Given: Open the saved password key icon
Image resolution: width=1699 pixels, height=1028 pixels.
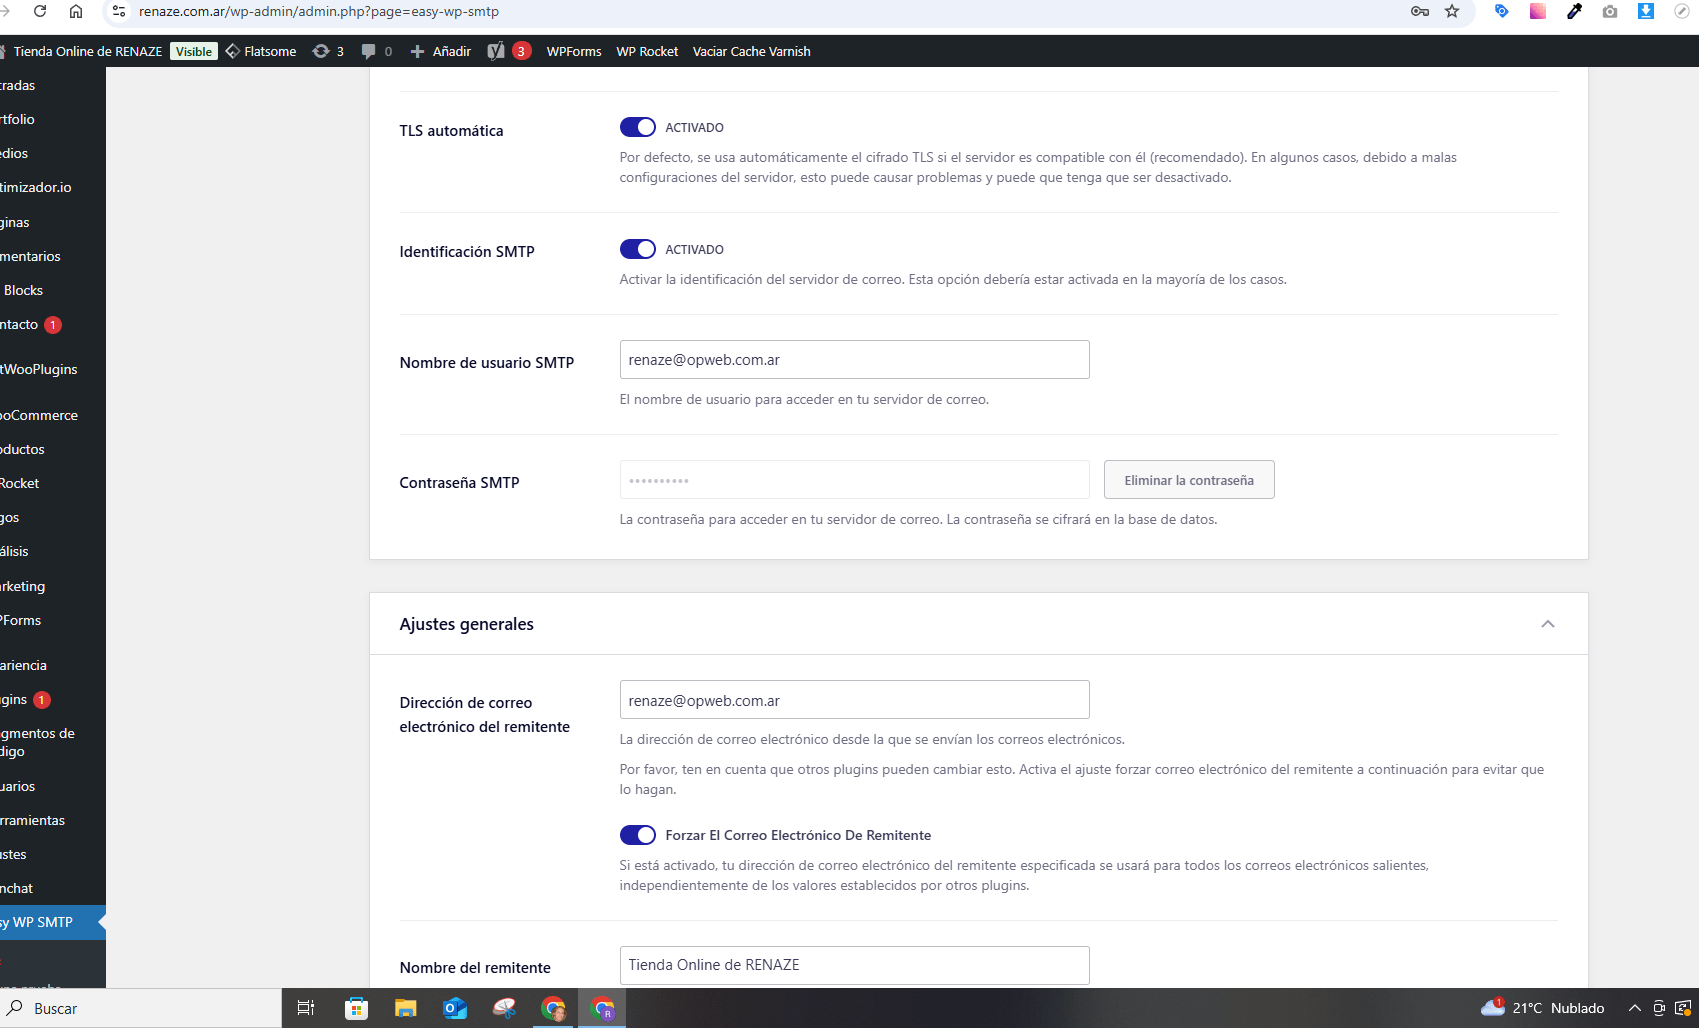Looking at the screenshot, I should [x=1419, y=11].
